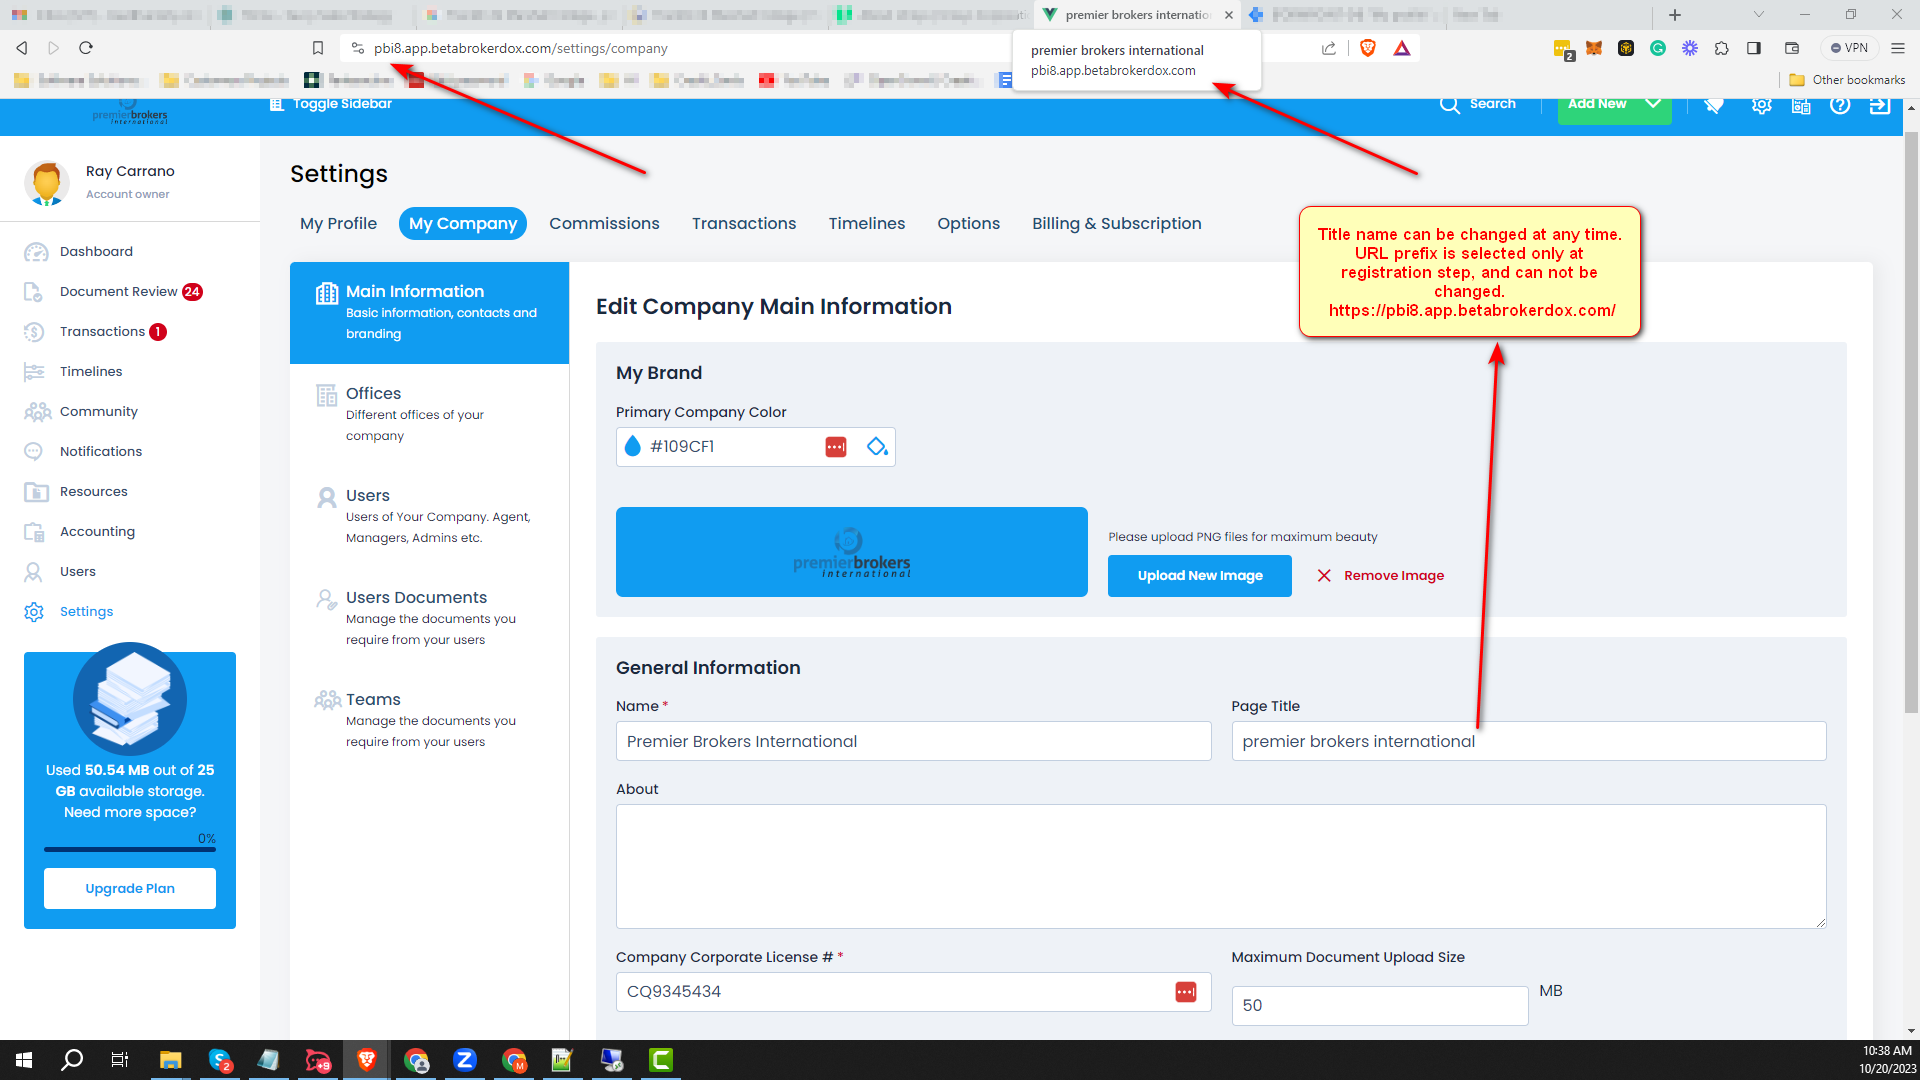Click the blue water drop color swatch
Screen dimensions: 1920x1080
tap(633, 447)
